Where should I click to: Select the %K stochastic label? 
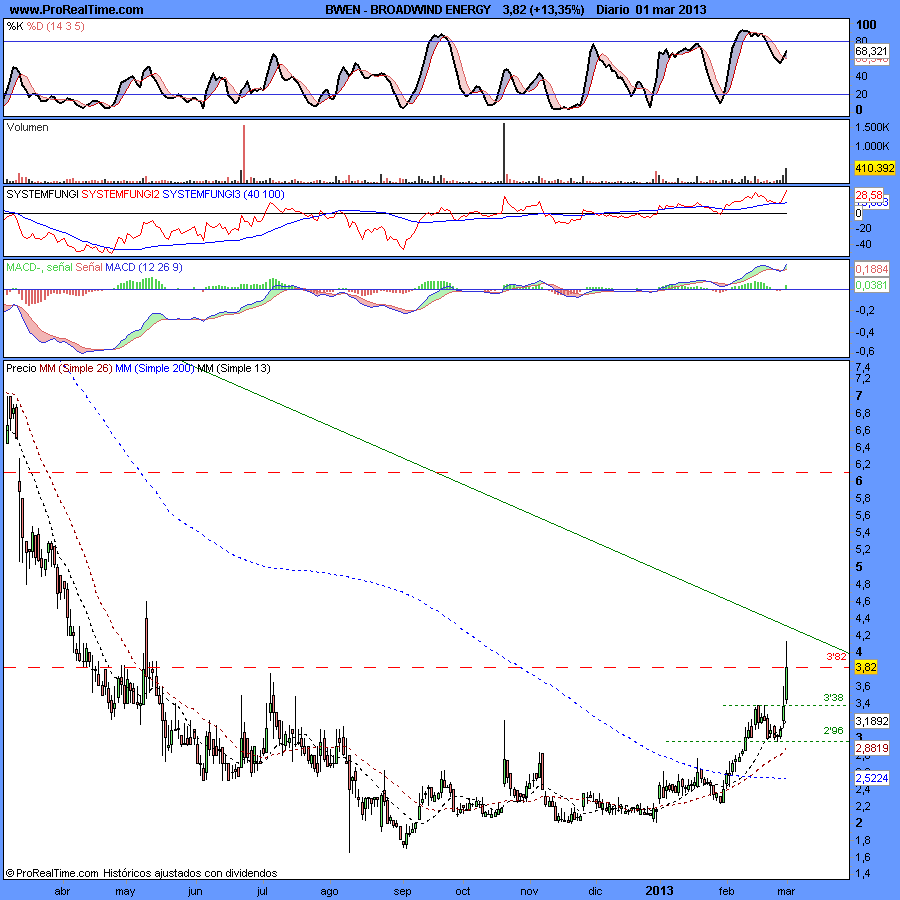point(15,26)
